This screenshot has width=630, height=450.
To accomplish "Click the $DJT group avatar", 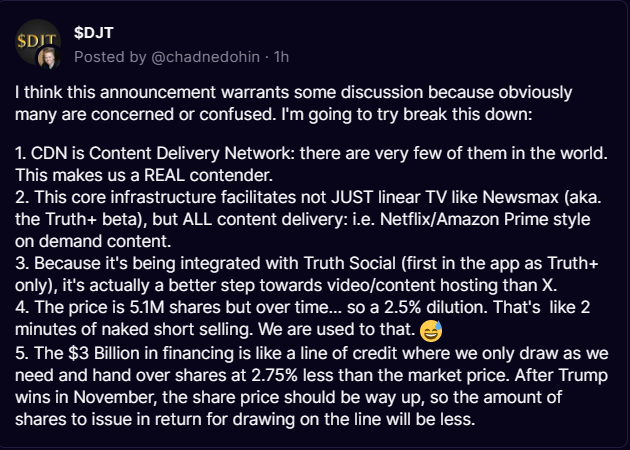I will [38, 38].
